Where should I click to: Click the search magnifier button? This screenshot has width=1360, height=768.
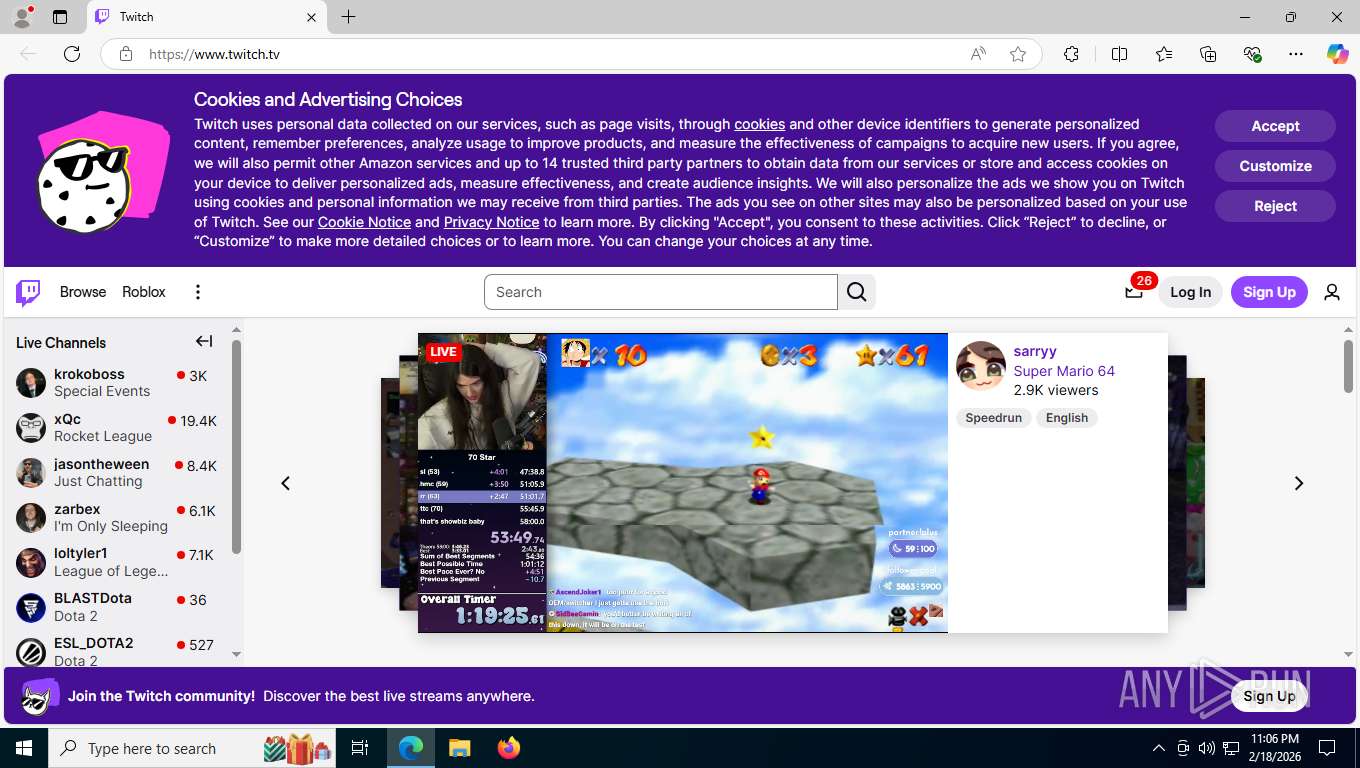(857, 292)
